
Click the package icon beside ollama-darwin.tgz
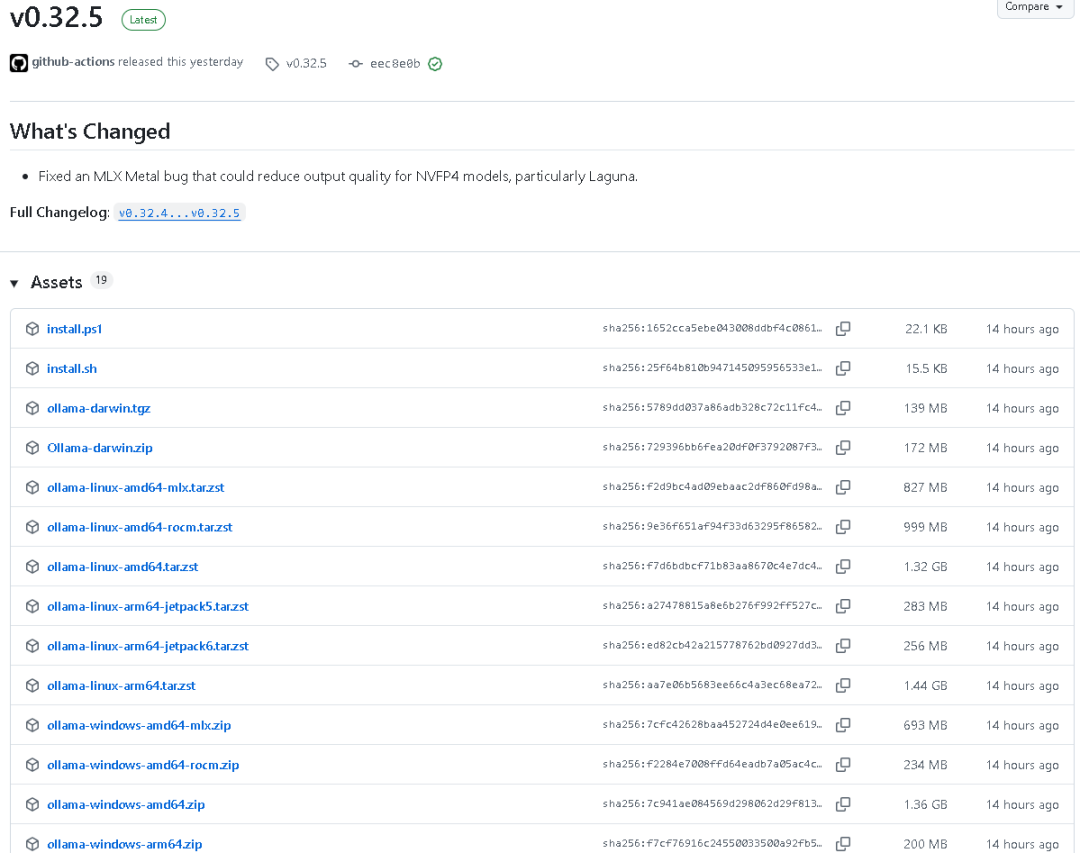32,408
